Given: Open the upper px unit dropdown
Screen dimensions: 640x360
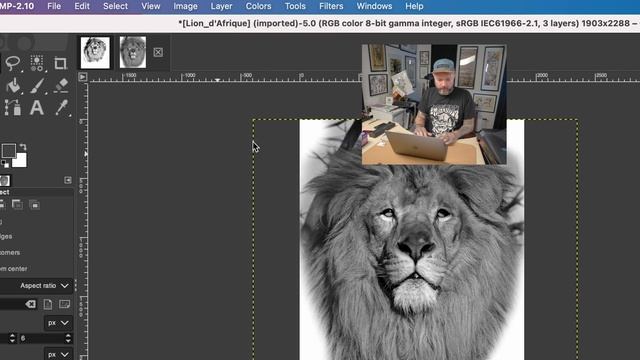Looking at the screenshot, I should coord(58,323).
